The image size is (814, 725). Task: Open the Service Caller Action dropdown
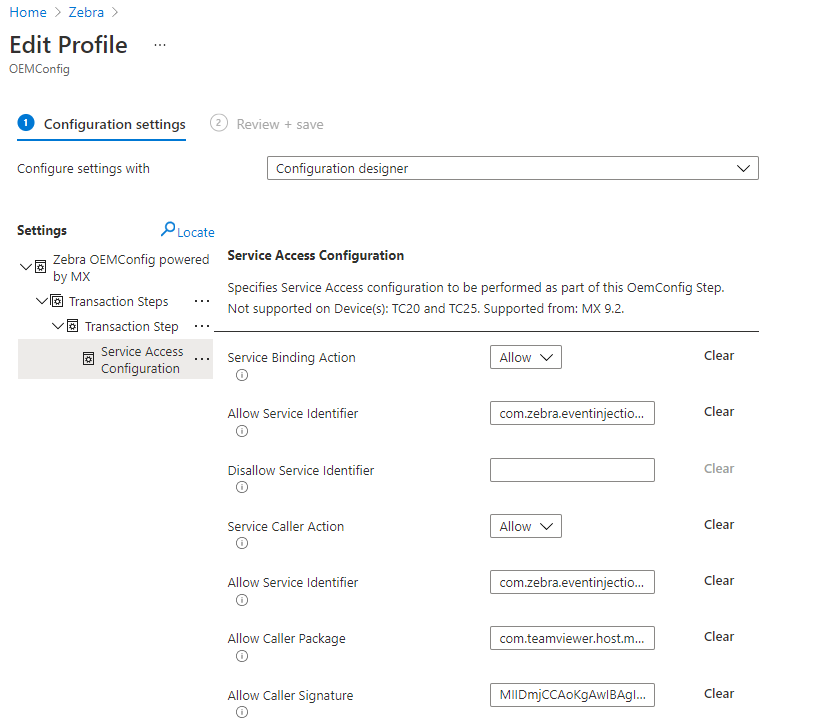(x=525, y=526)
